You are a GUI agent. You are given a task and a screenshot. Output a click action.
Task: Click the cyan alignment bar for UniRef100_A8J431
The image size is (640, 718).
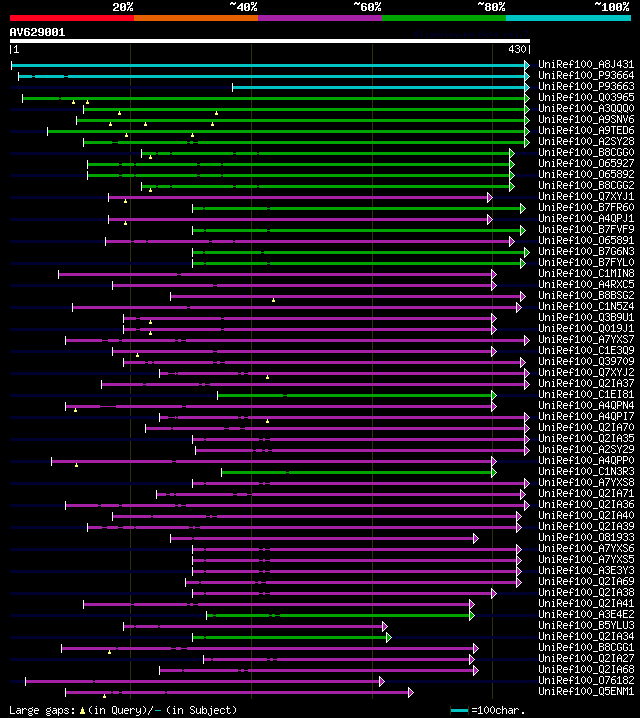(268, 65)
